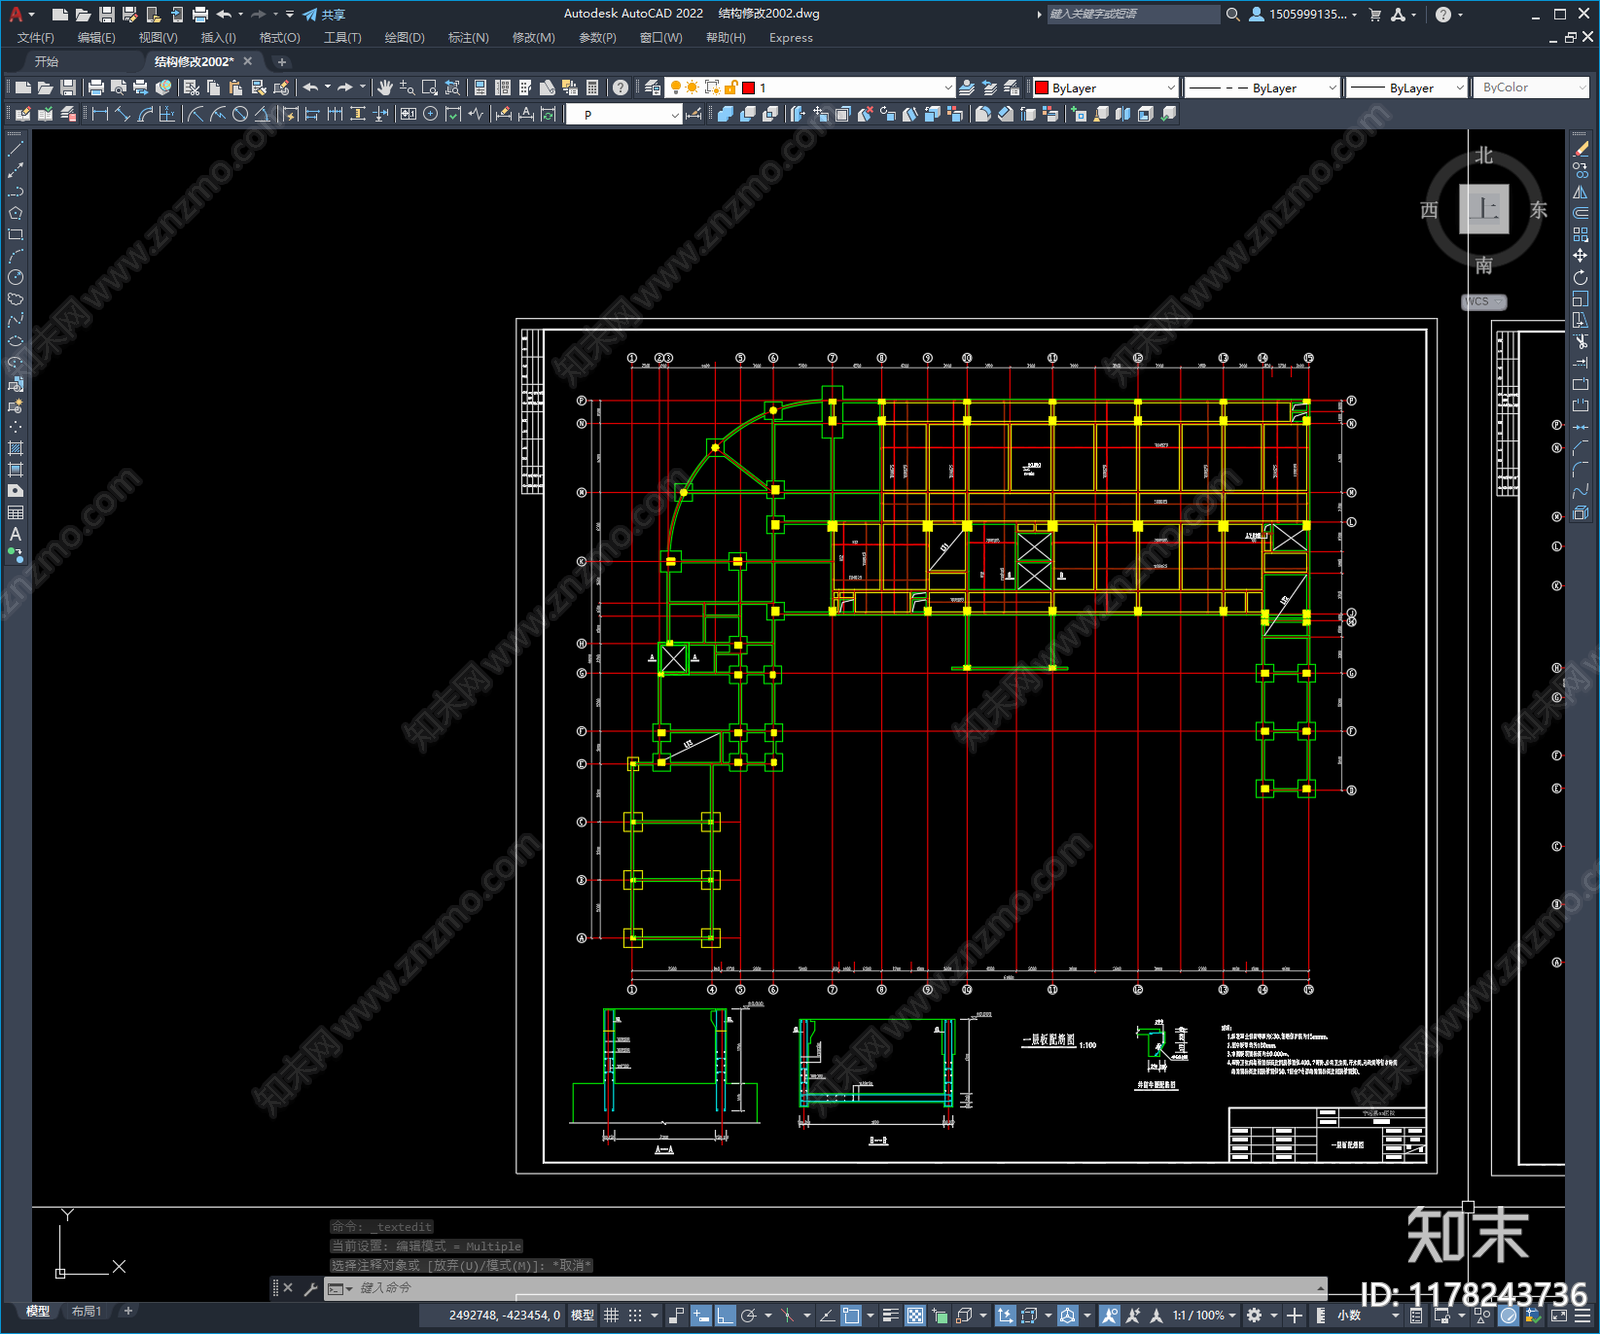Click the Save icon in standard toolbar
This screenshot has height=1334, width=1600.
pos(67,88)
